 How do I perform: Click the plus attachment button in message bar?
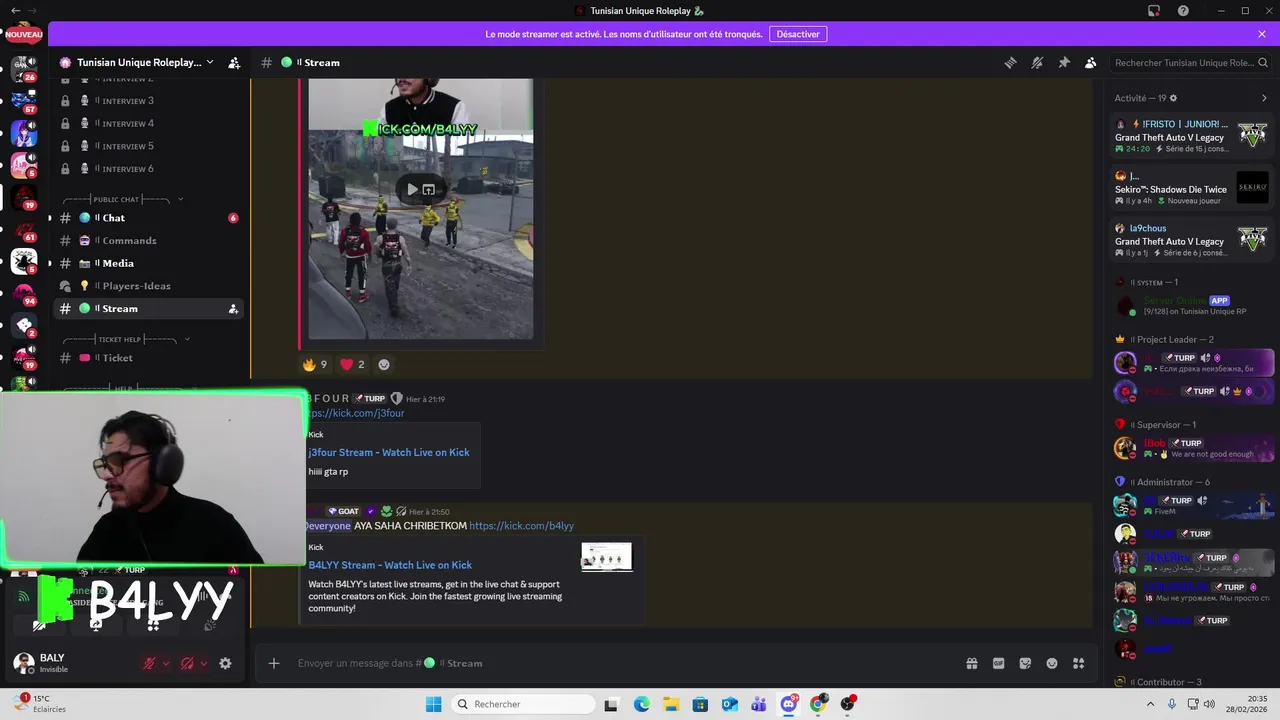(274, 663)
